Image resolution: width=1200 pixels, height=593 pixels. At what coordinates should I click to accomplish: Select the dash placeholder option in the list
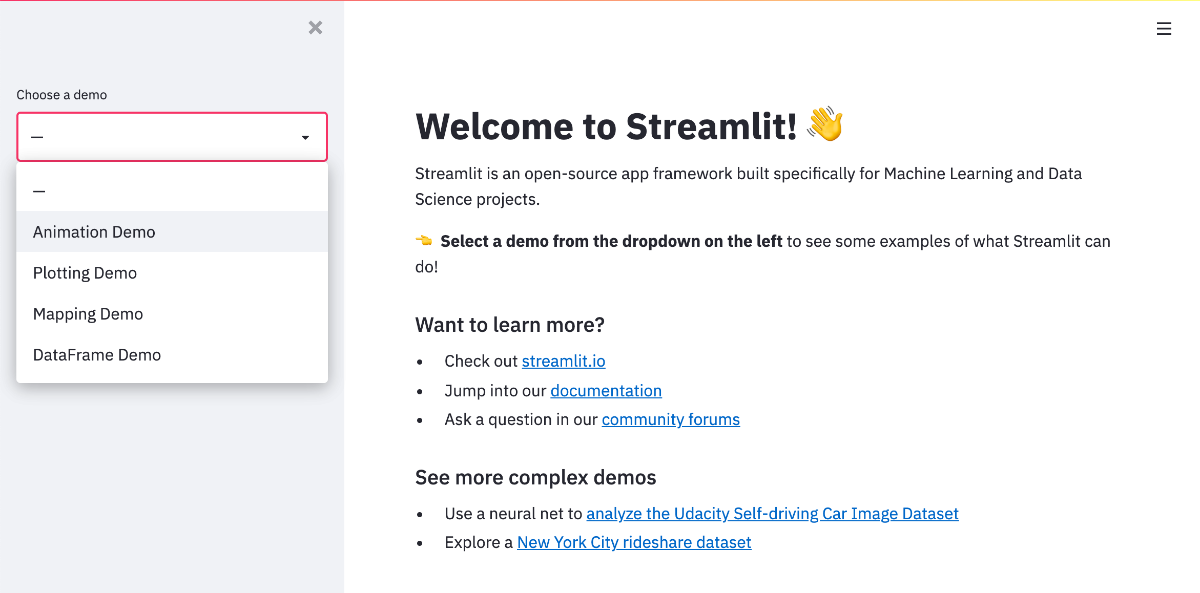(x=172, y=191)
